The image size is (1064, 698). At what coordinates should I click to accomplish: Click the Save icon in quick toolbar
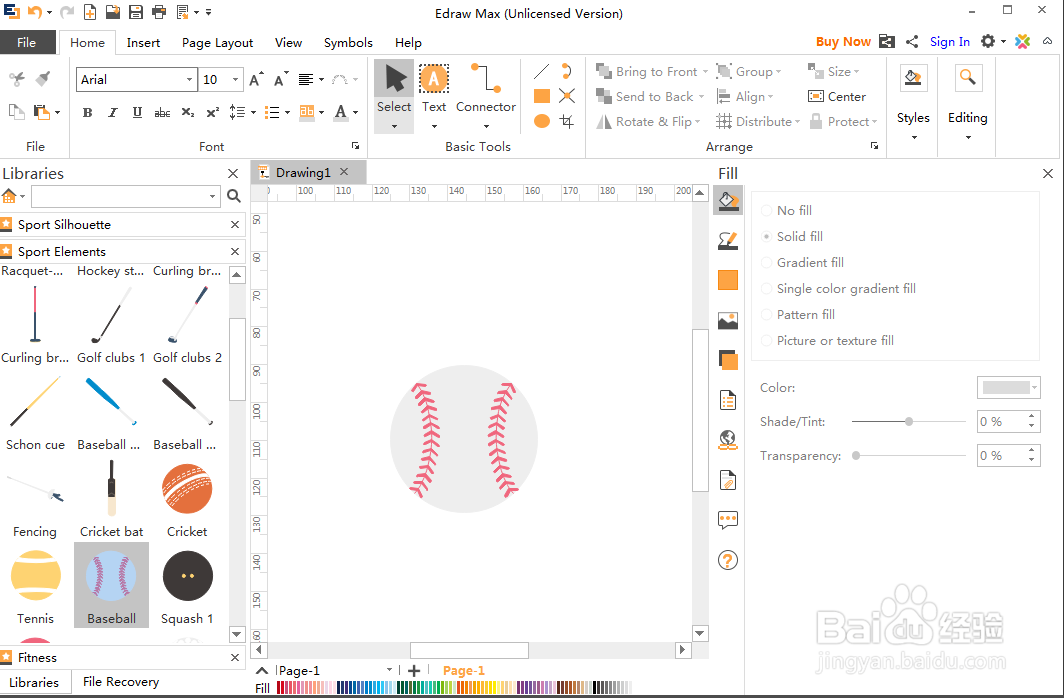click(136, 12)
